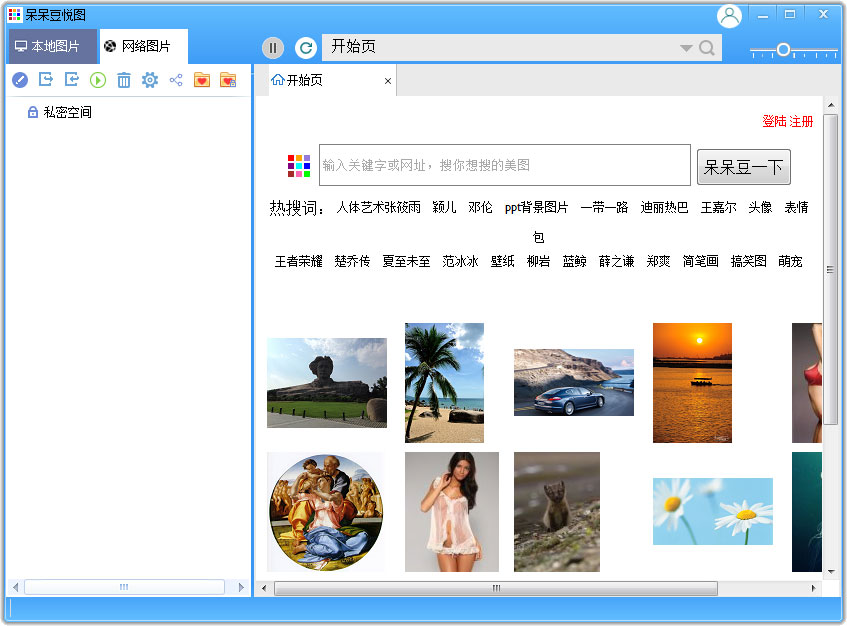Open the locked favorites folder icon
Screen dimensions: 847x626
[x=228, y=80]
